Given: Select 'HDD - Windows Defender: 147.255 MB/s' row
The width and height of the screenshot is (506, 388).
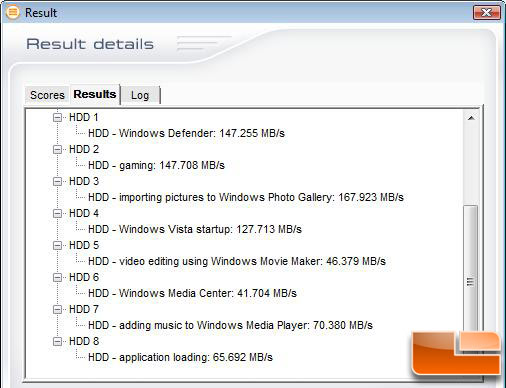Looking at the screenshot, I should click(186, 133).
